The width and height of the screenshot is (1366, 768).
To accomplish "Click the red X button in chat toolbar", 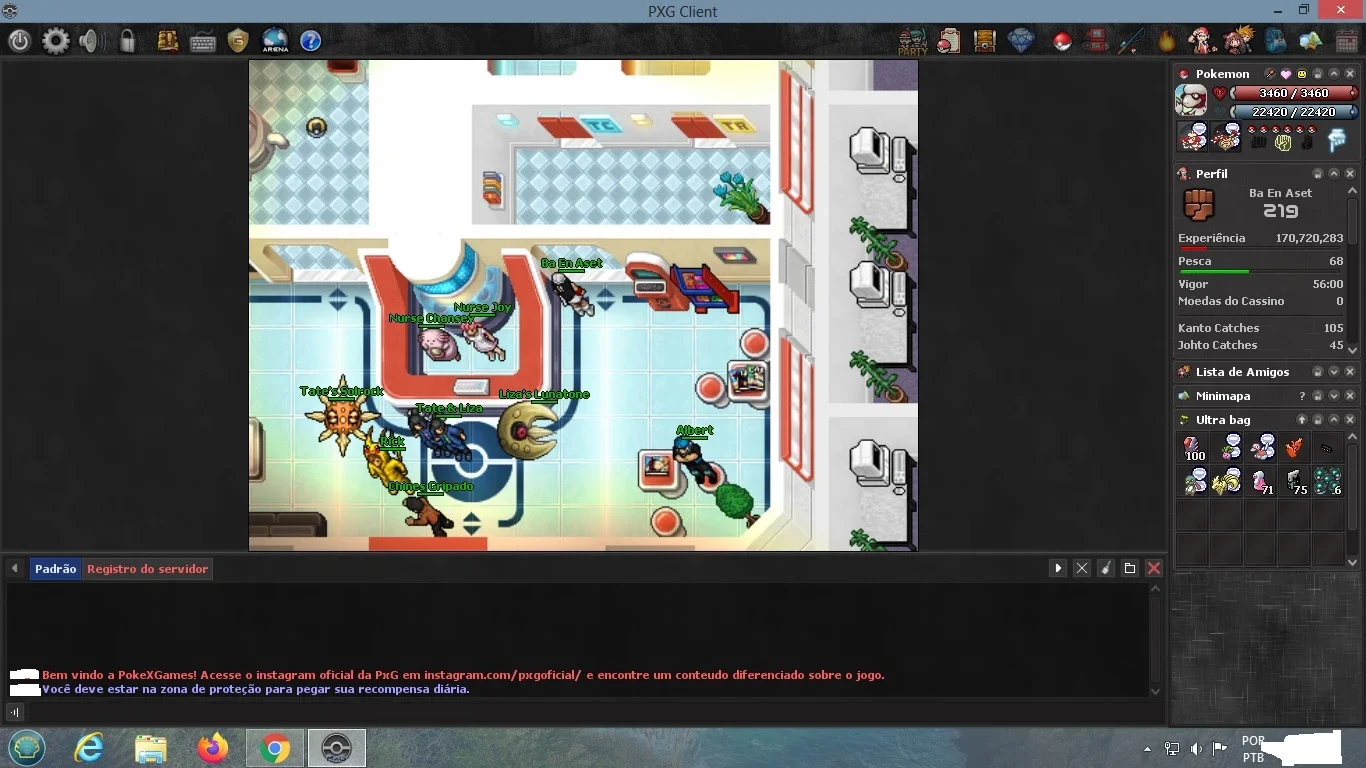I will coord(1154,568).
